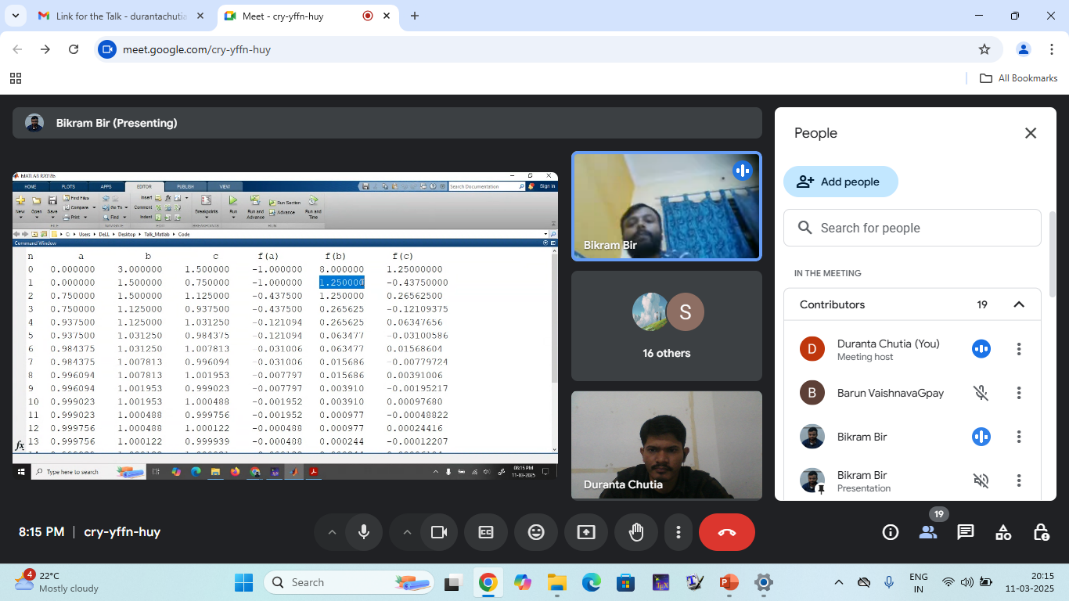Collapse the Contributors list
Viewport: 1069px width, 601px height.
tap(1019, 305)
